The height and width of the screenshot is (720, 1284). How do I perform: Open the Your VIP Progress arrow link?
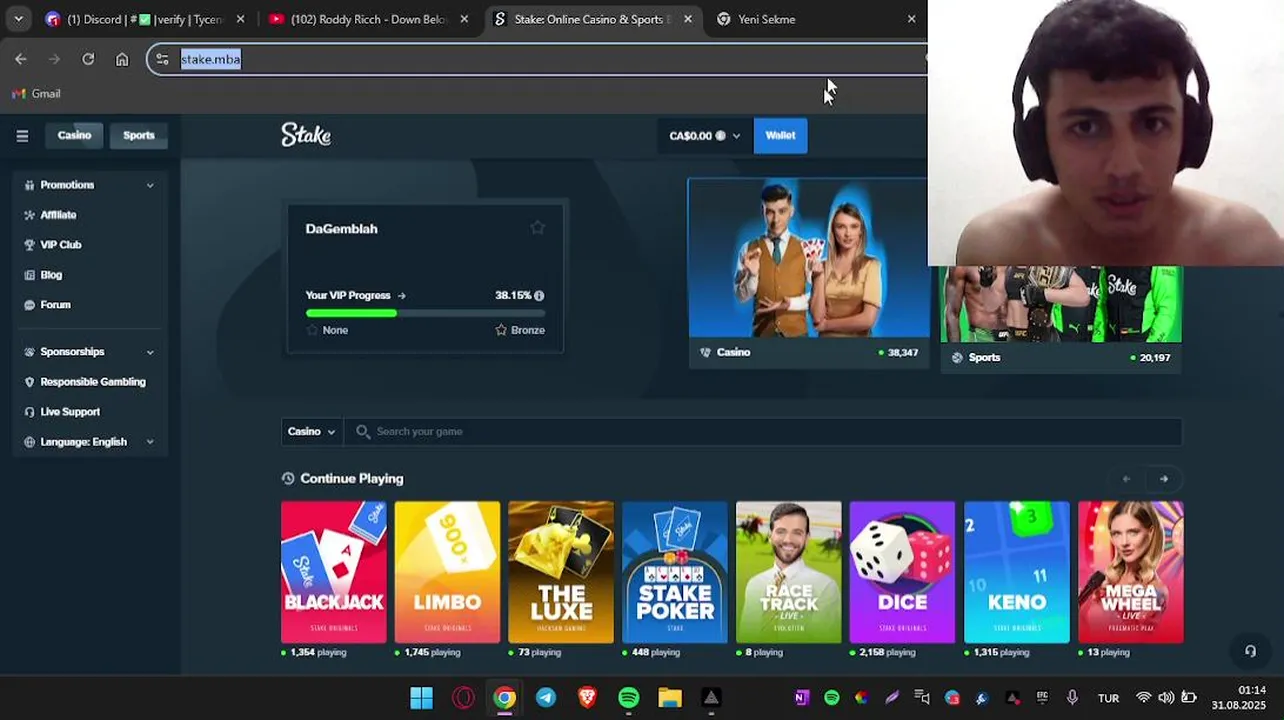pyautogui.click(x=401, y=296)
